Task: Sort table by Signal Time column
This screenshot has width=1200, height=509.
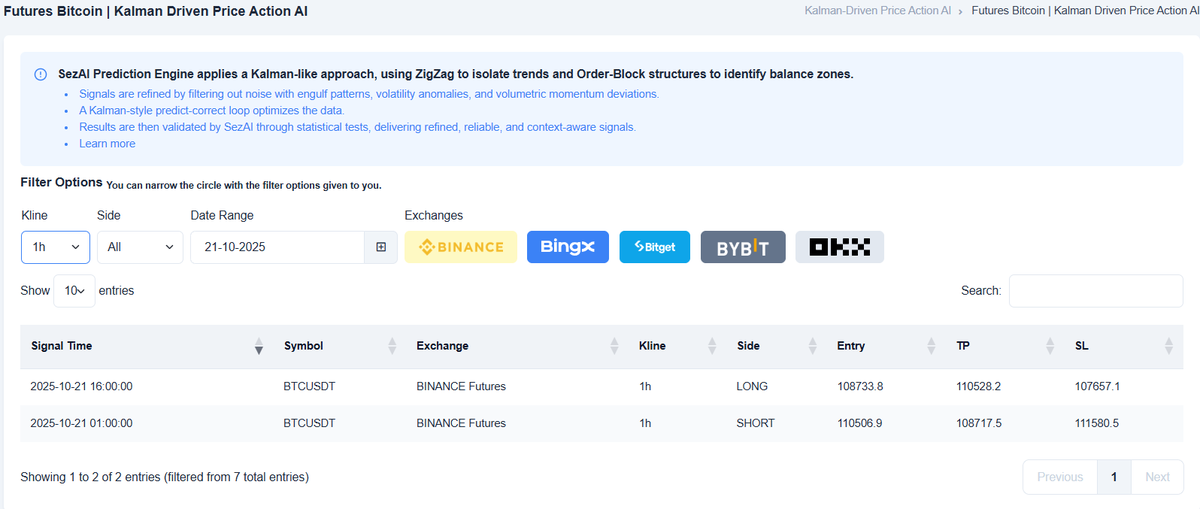Action: [x=146, y=346]
